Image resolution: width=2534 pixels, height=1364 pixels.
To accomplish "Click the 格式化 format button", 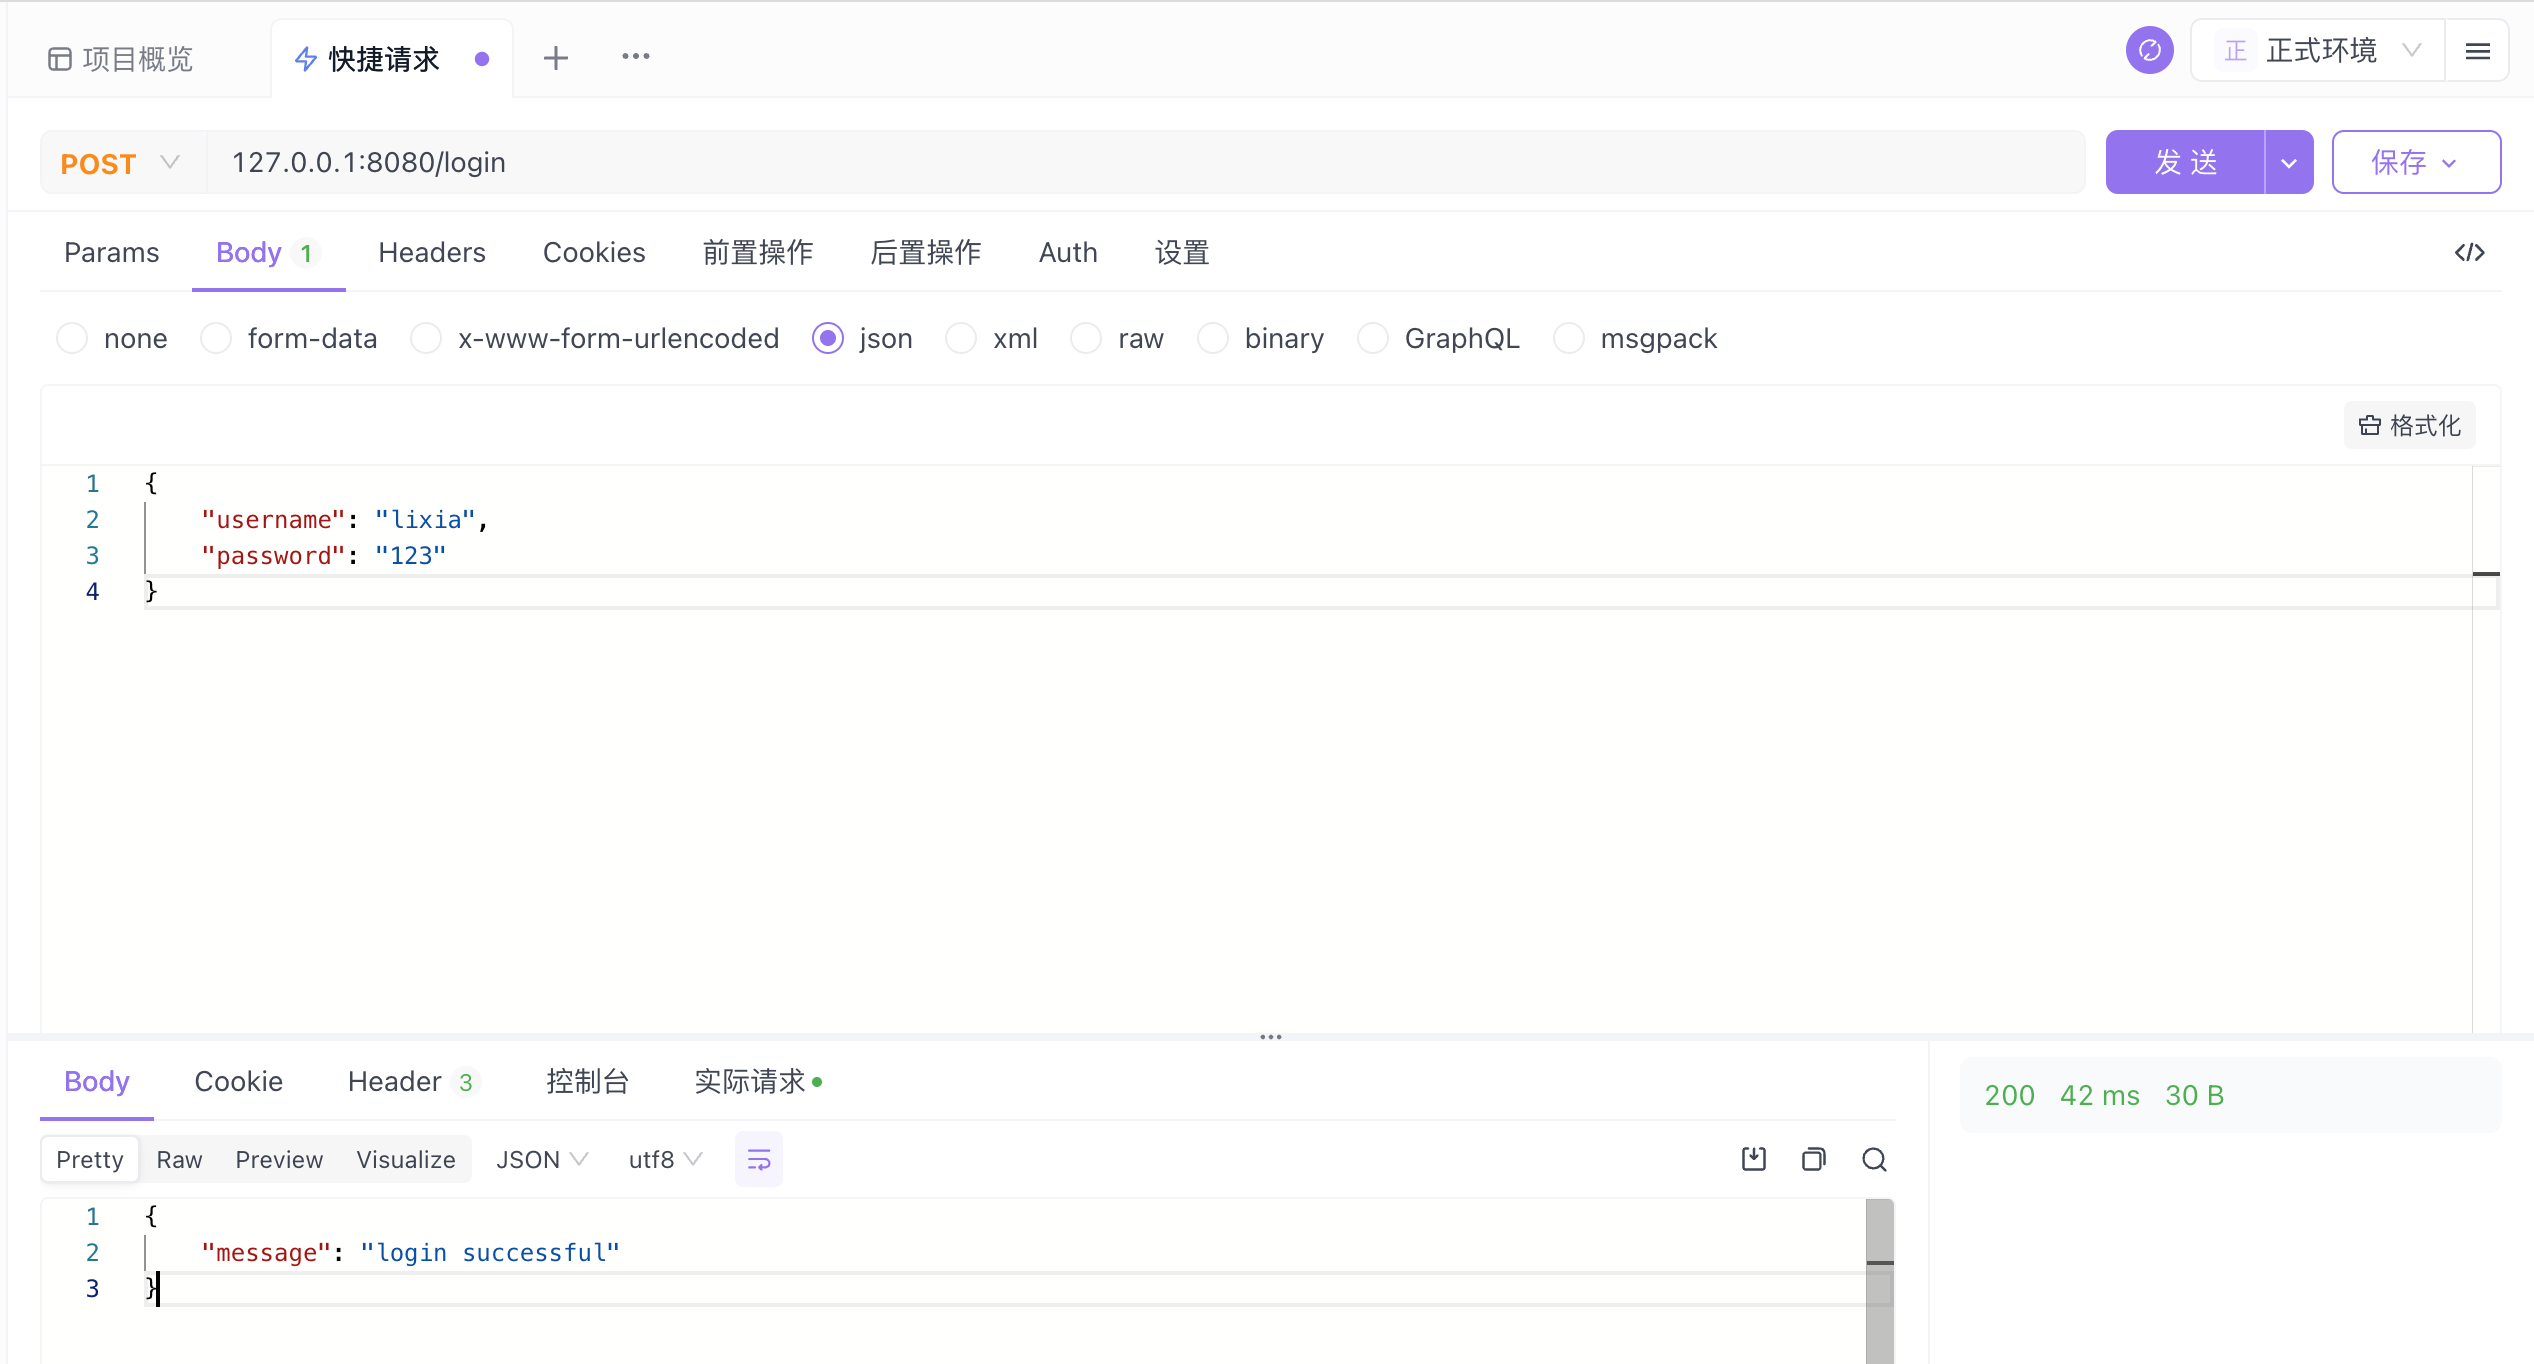I will point(2409,426).
